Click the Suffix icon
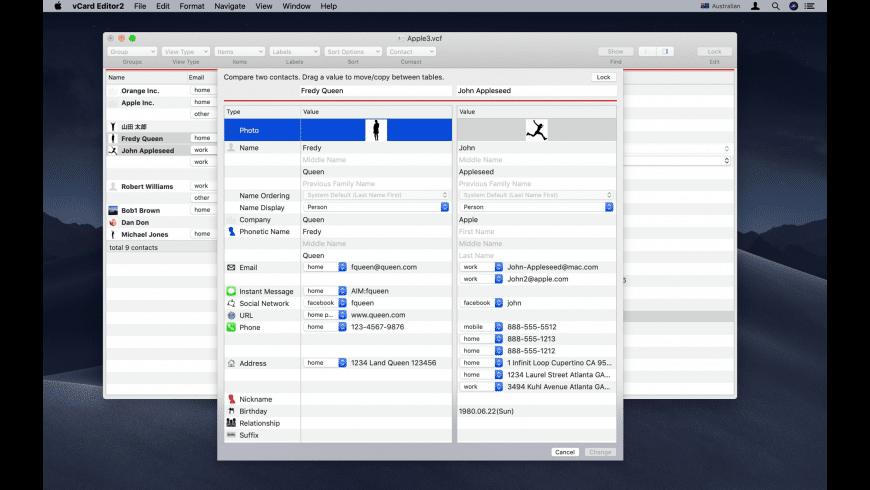The image size is (870, 490). [231, 435]
